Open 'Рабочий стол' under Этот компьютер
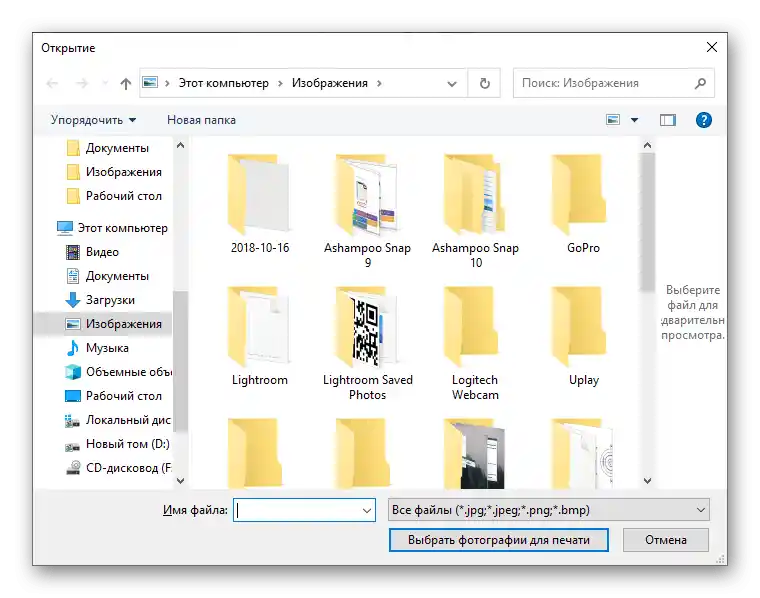760x598 pixels. tap(113, 396)
